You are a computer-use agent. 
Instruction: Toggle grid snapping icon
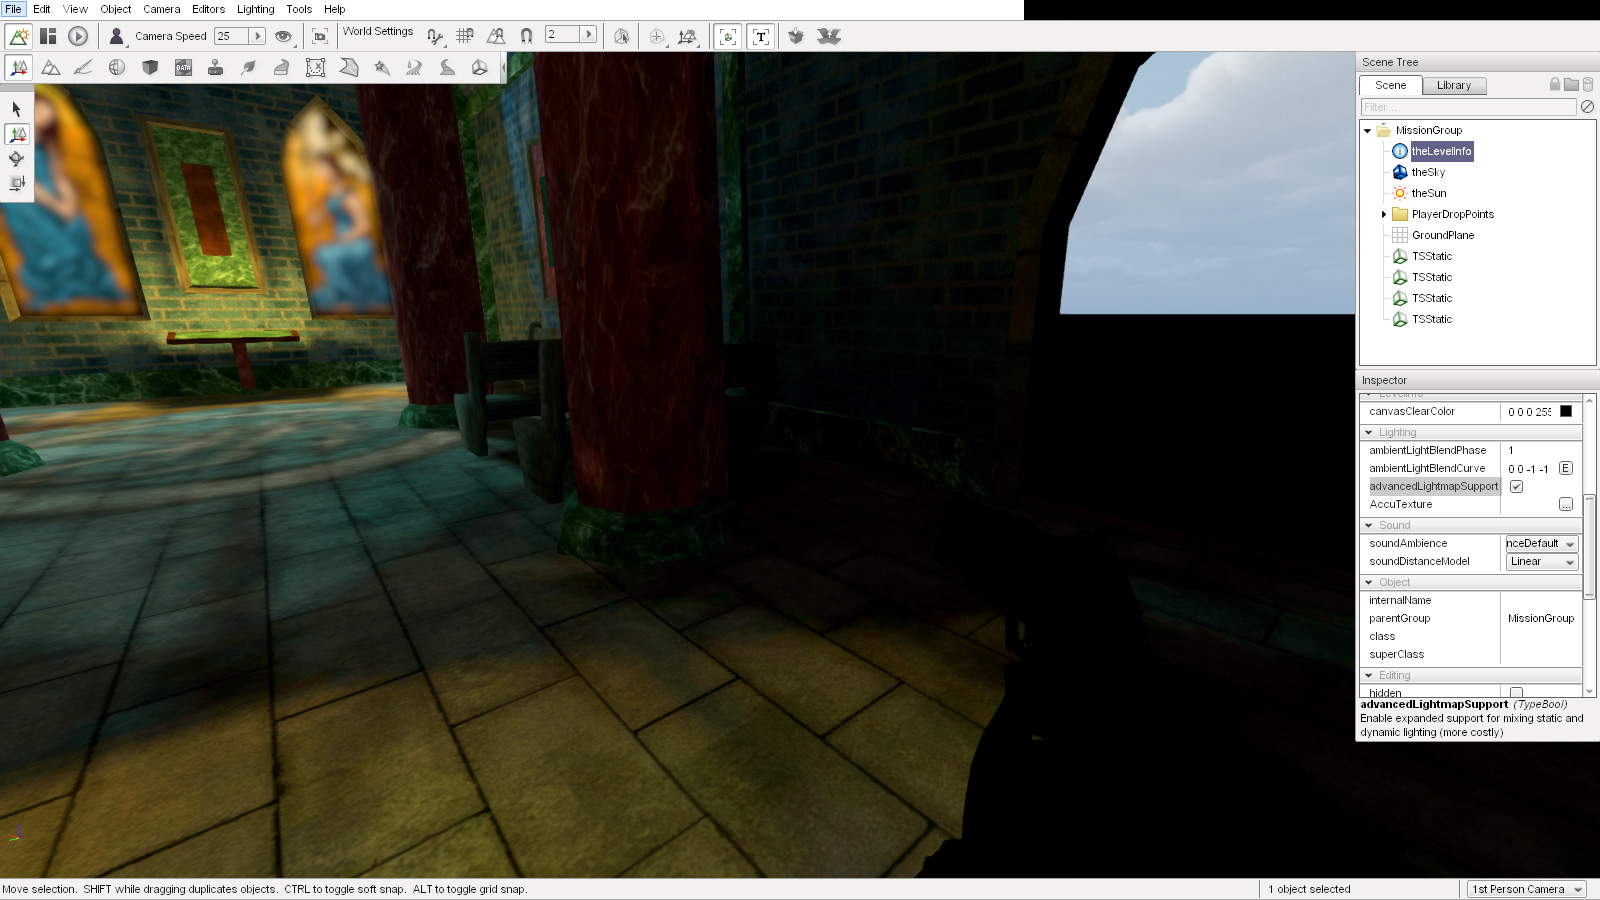(x=465, y=36)
